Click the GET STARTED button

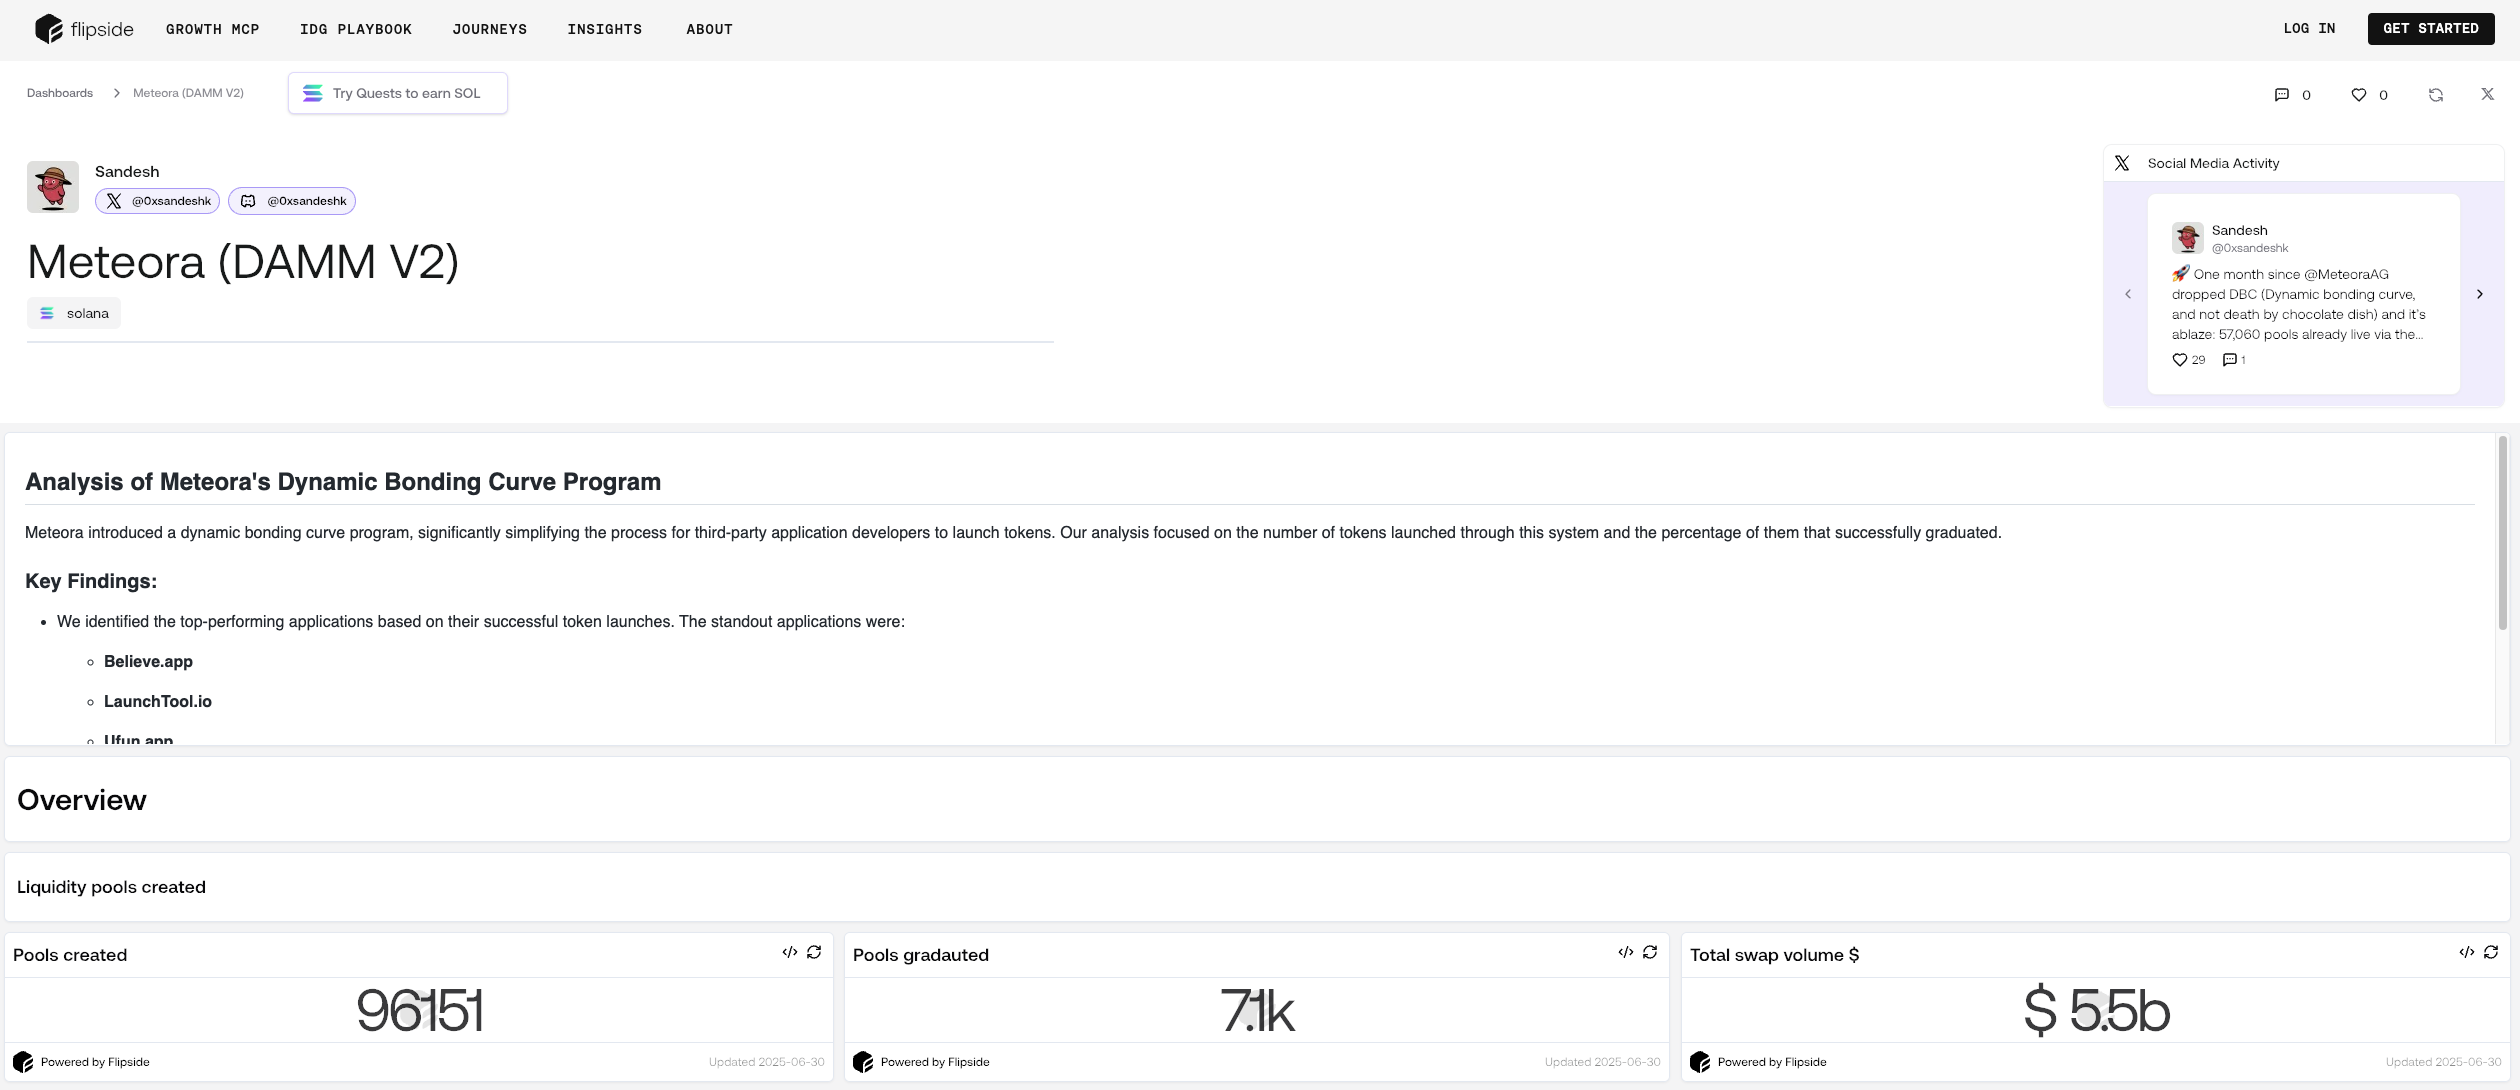(x=2431, y=28)
